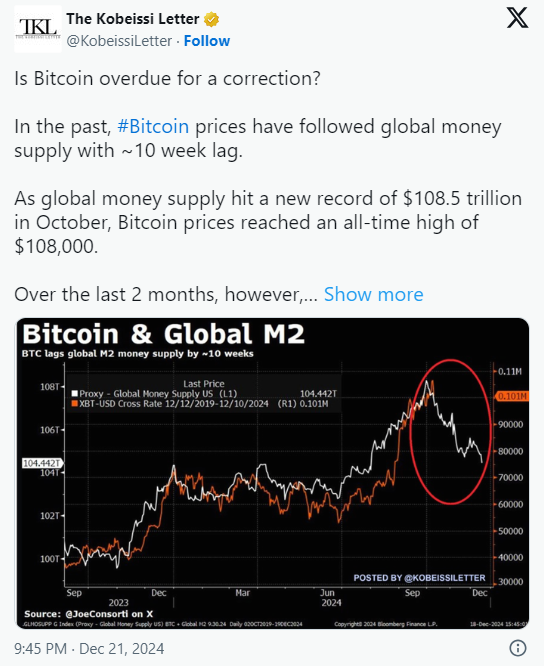Click the 9:45 PM Dec 21, 2024 timestamp
This screenshot has height=666, width=544.
tap(89, 649)
